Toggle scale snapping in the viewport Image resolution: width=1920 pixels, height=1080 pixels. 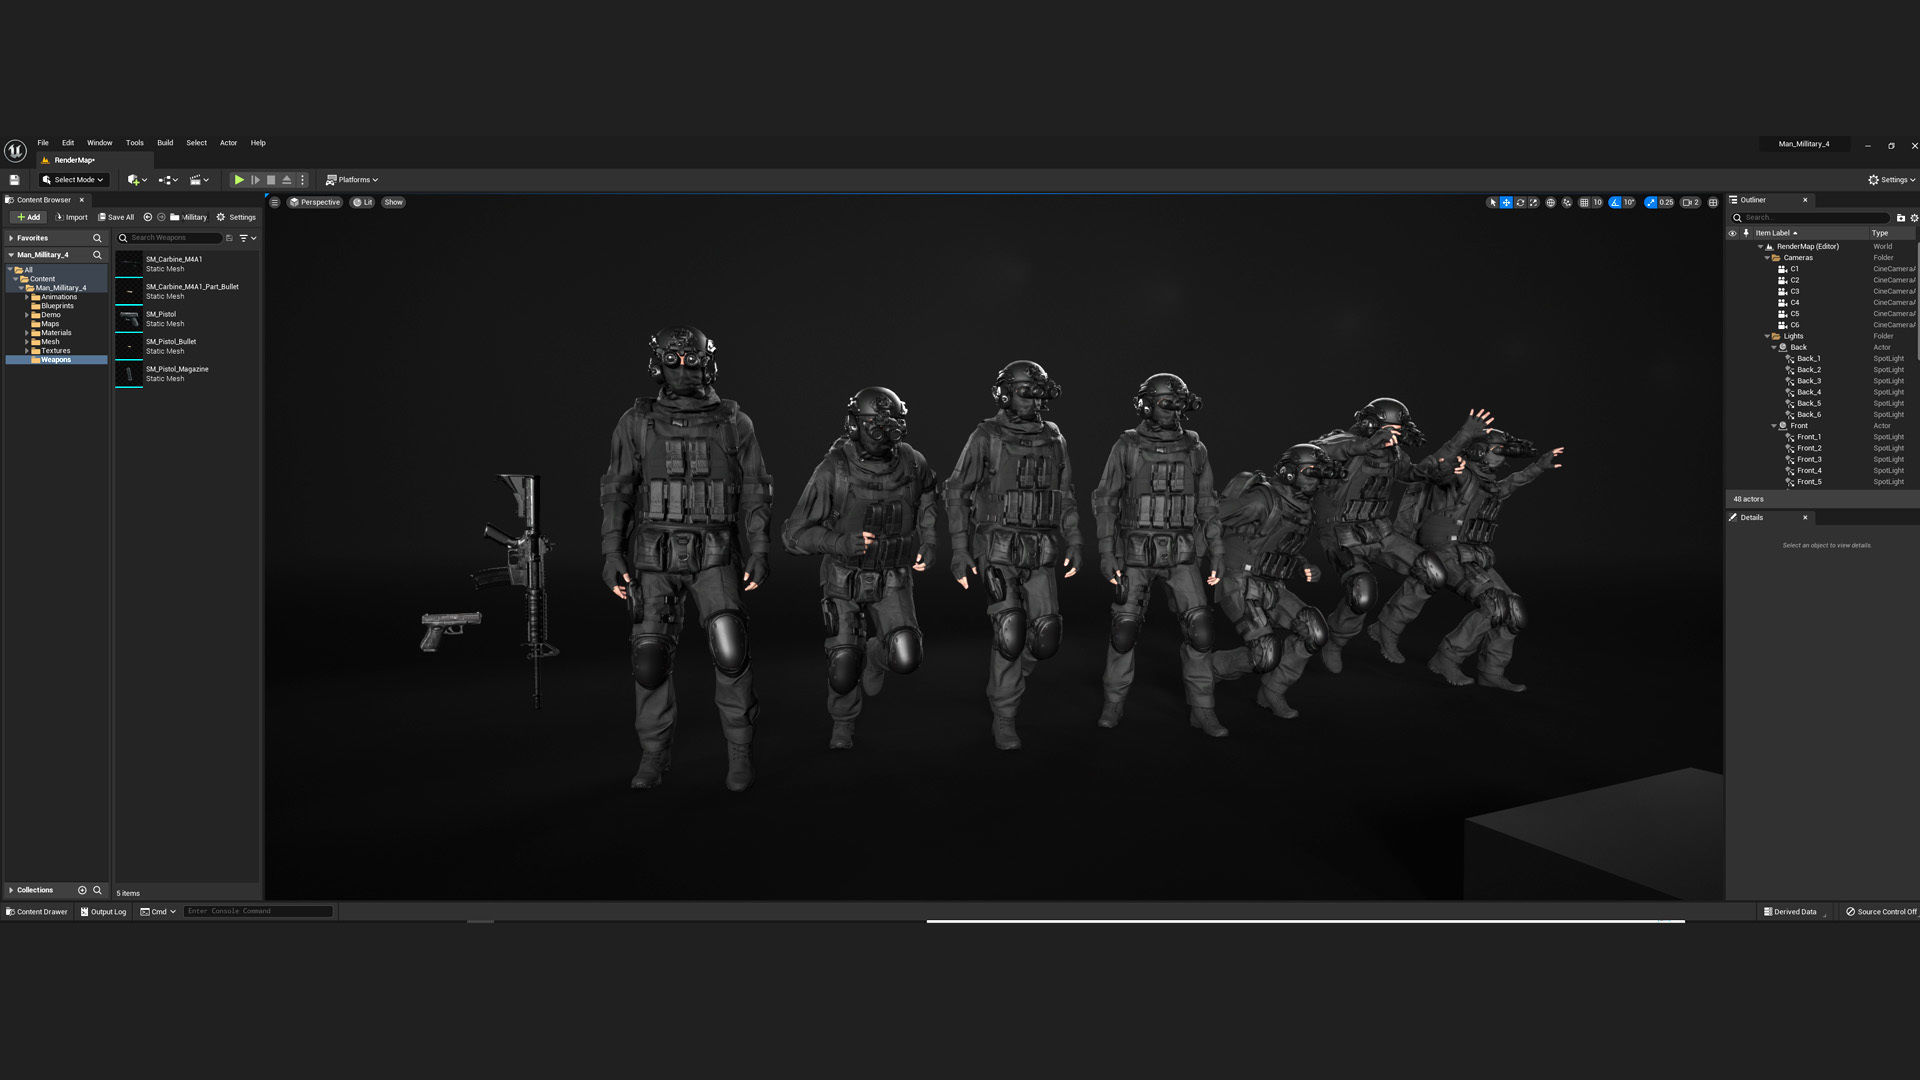(x=1651, y=202)
